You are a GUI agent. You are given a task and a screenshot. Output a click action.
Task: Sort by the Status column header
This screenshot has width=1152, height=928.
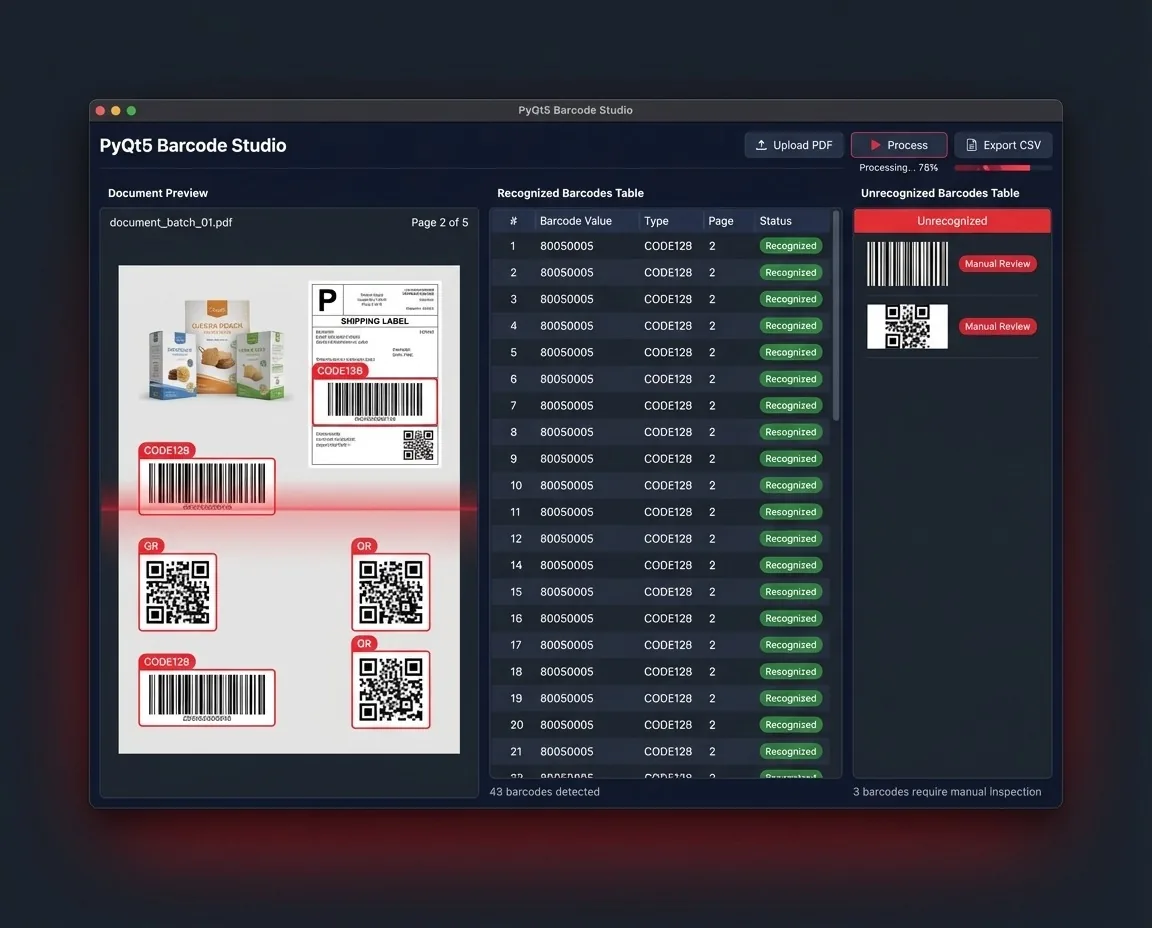tap(775, 220)
